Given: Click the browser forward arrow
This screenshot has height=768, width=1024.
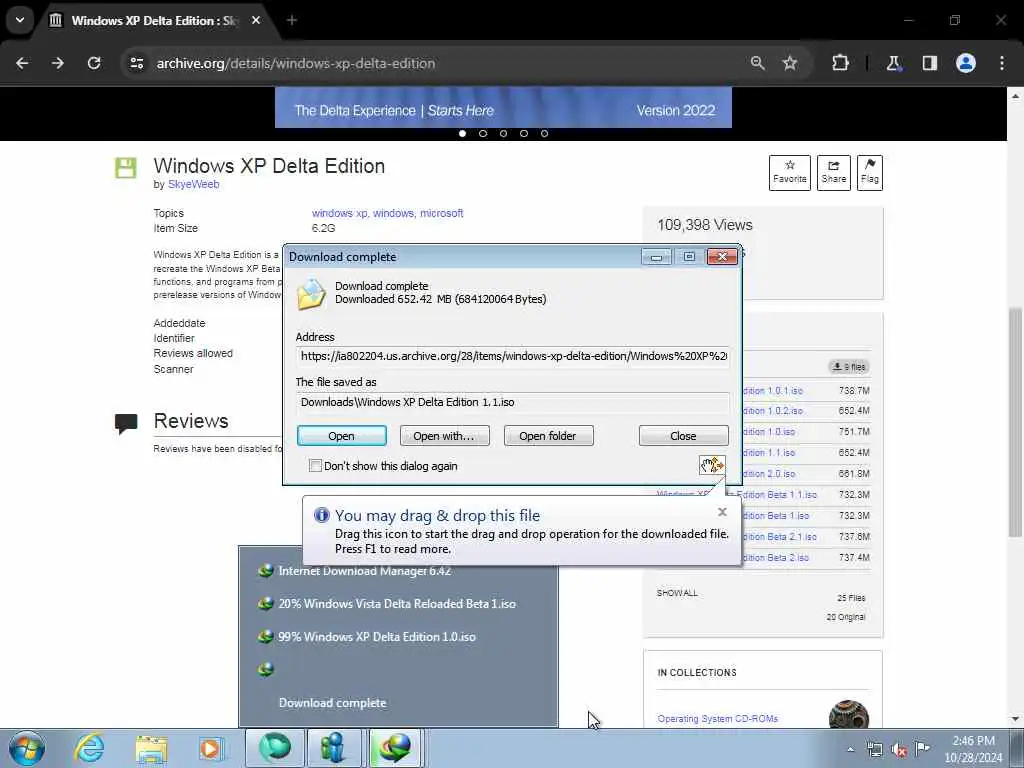Looking at the screenshot, I should coord(58,63).
